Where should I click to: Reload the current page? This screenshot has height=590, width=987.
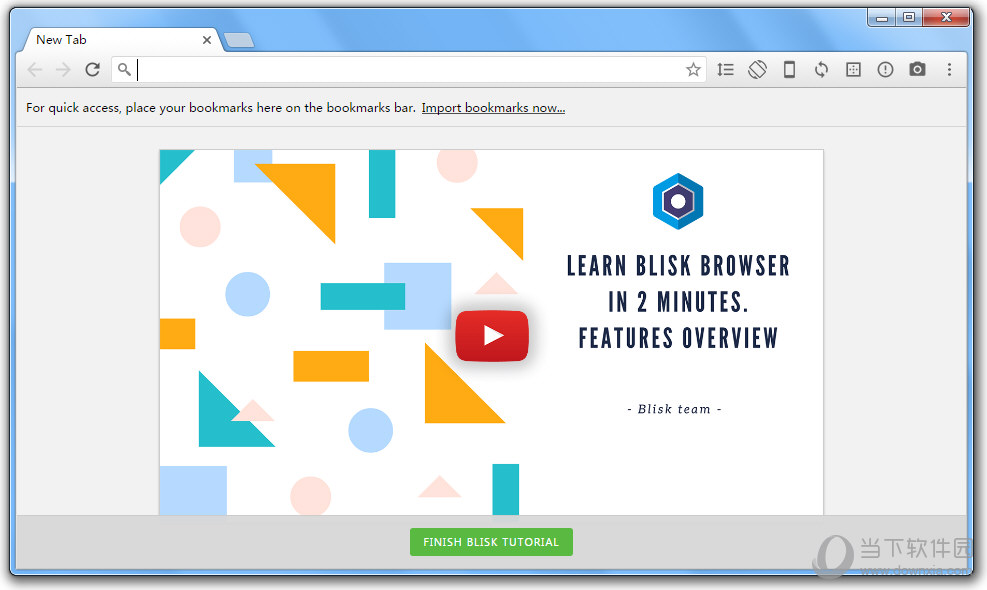pyautogui.click(x=93, y=69)
